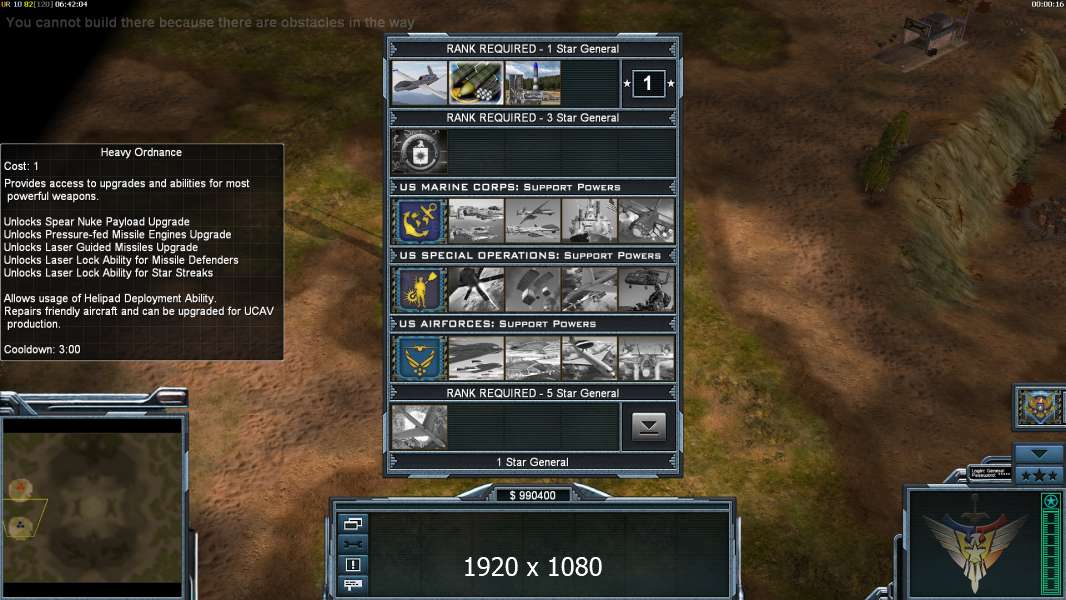Select US Special Operations soldier emblem
Image resolution: width=1066 pixels, height=600 pixels.
[x=419, y=289]
